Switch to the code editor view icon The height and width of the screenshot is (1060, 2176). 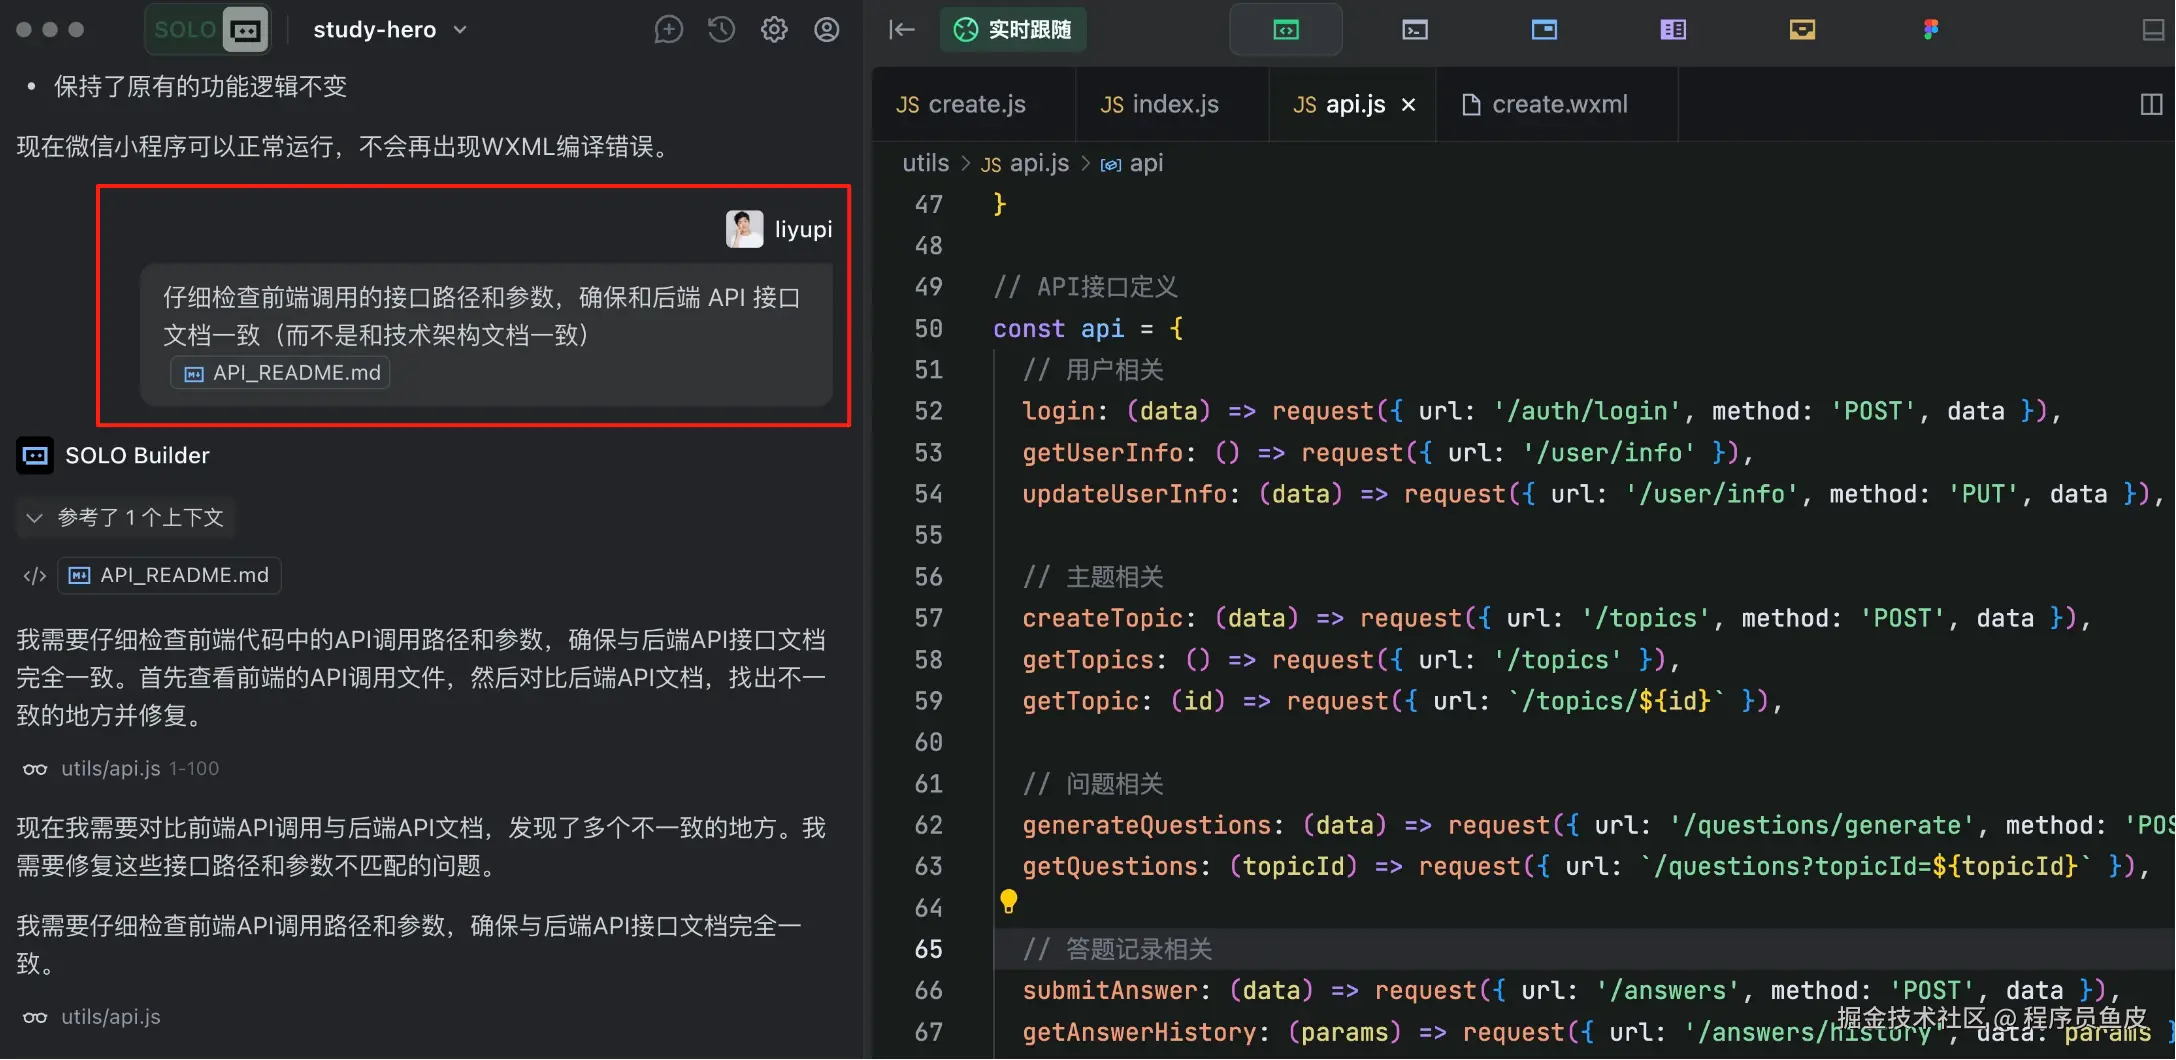pos(1286,30)
